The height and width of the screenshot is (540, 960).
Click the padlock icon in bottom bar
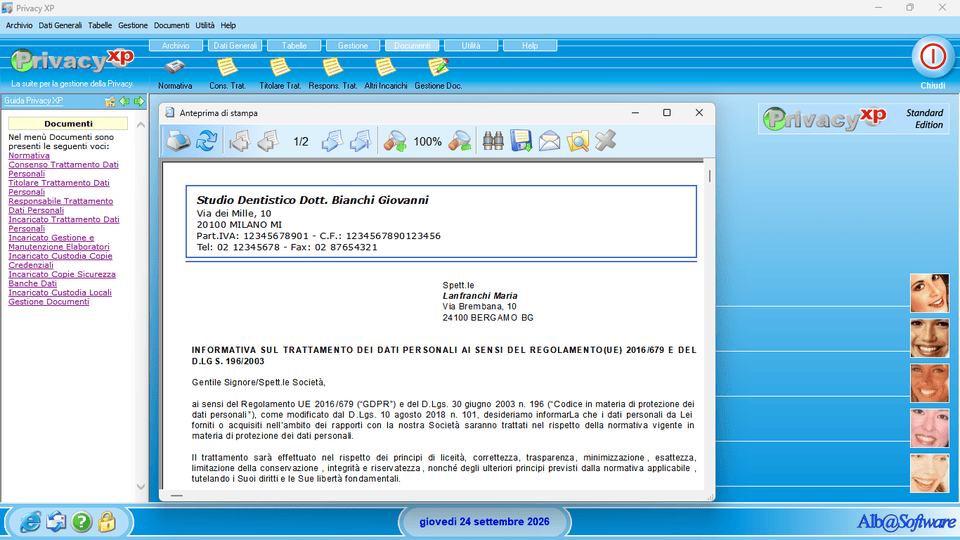point(107,522)
